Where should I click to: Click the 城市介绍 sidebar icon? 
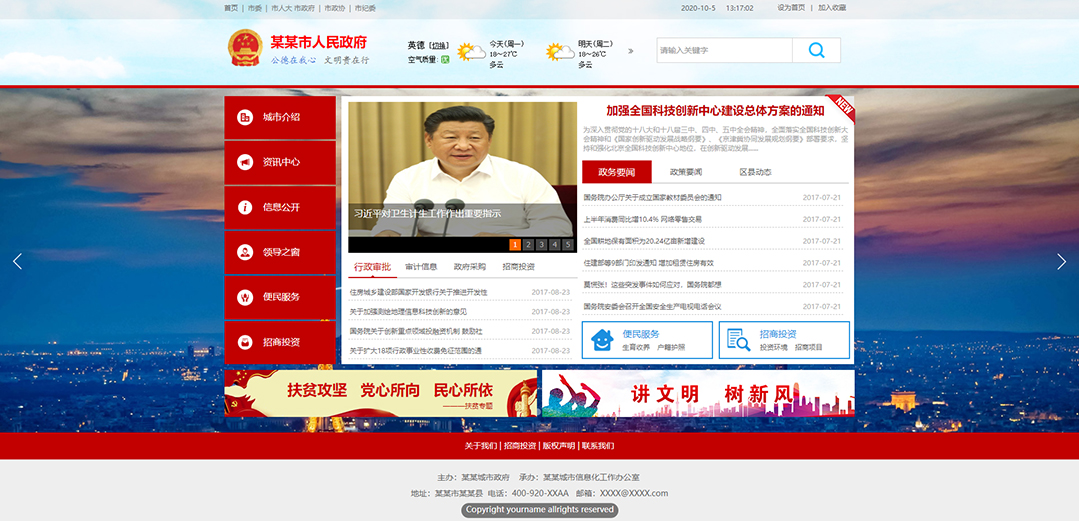coord(245,118)
